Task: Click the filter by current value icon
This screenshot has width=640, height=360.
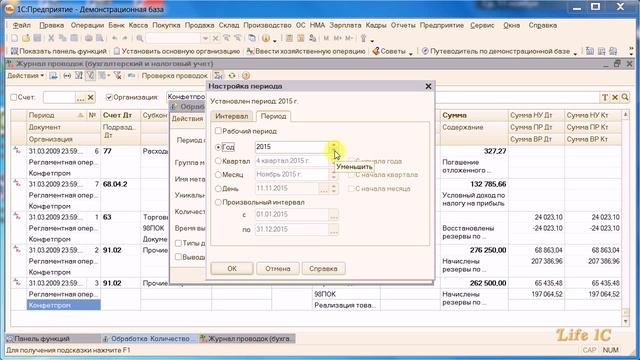Action: coord(90,76)
